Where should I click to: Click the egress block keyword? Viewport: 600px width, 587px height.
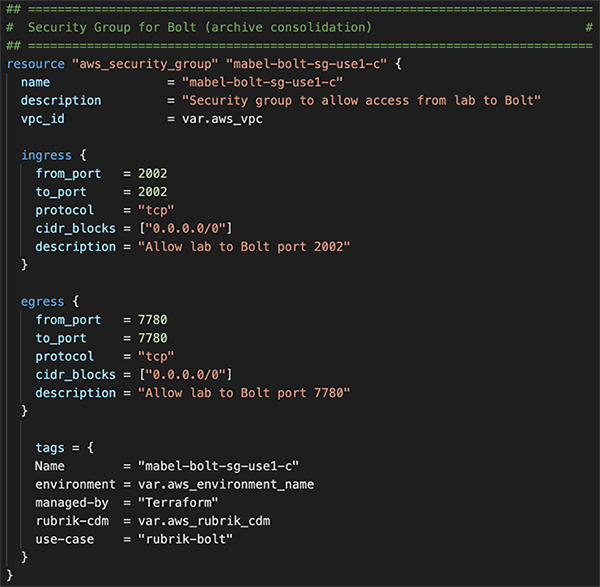[42, 302]
